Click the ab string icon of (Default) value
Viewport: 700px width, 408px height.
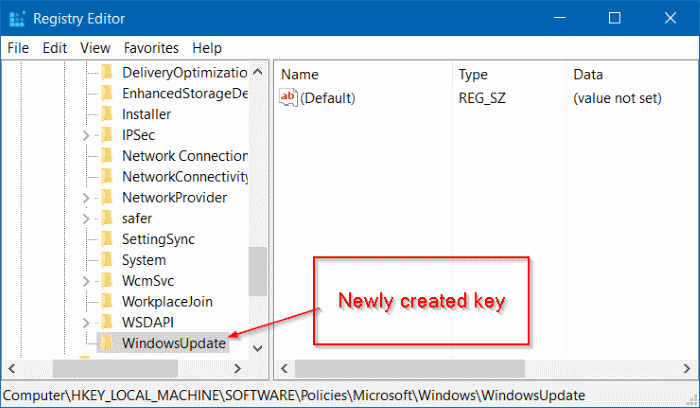coord(288,98)
